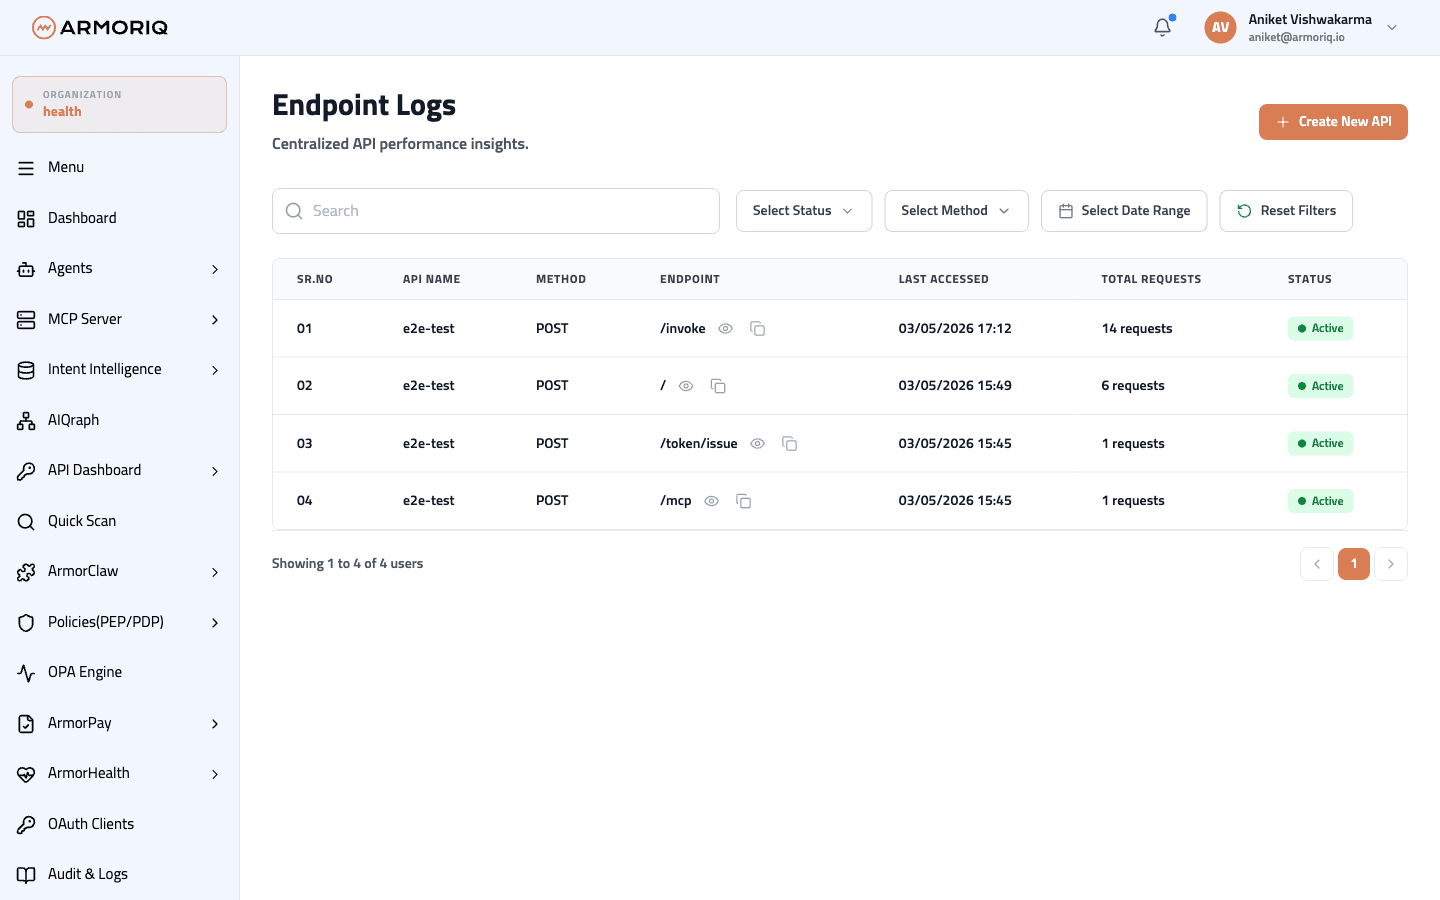Copy the / endpoint in row 02
1440x900 pixels.
718,386
